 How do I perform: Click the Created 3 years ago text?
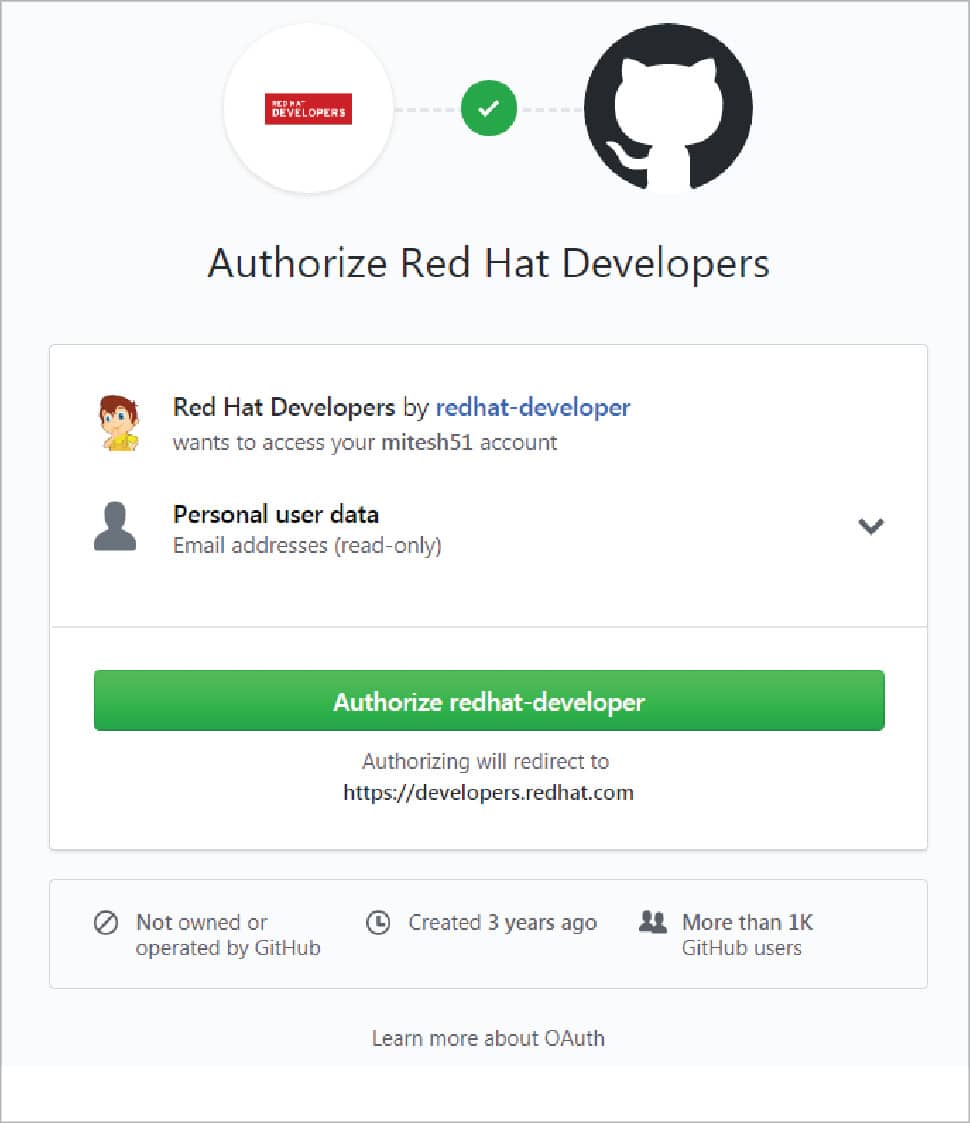click(502, 923)
